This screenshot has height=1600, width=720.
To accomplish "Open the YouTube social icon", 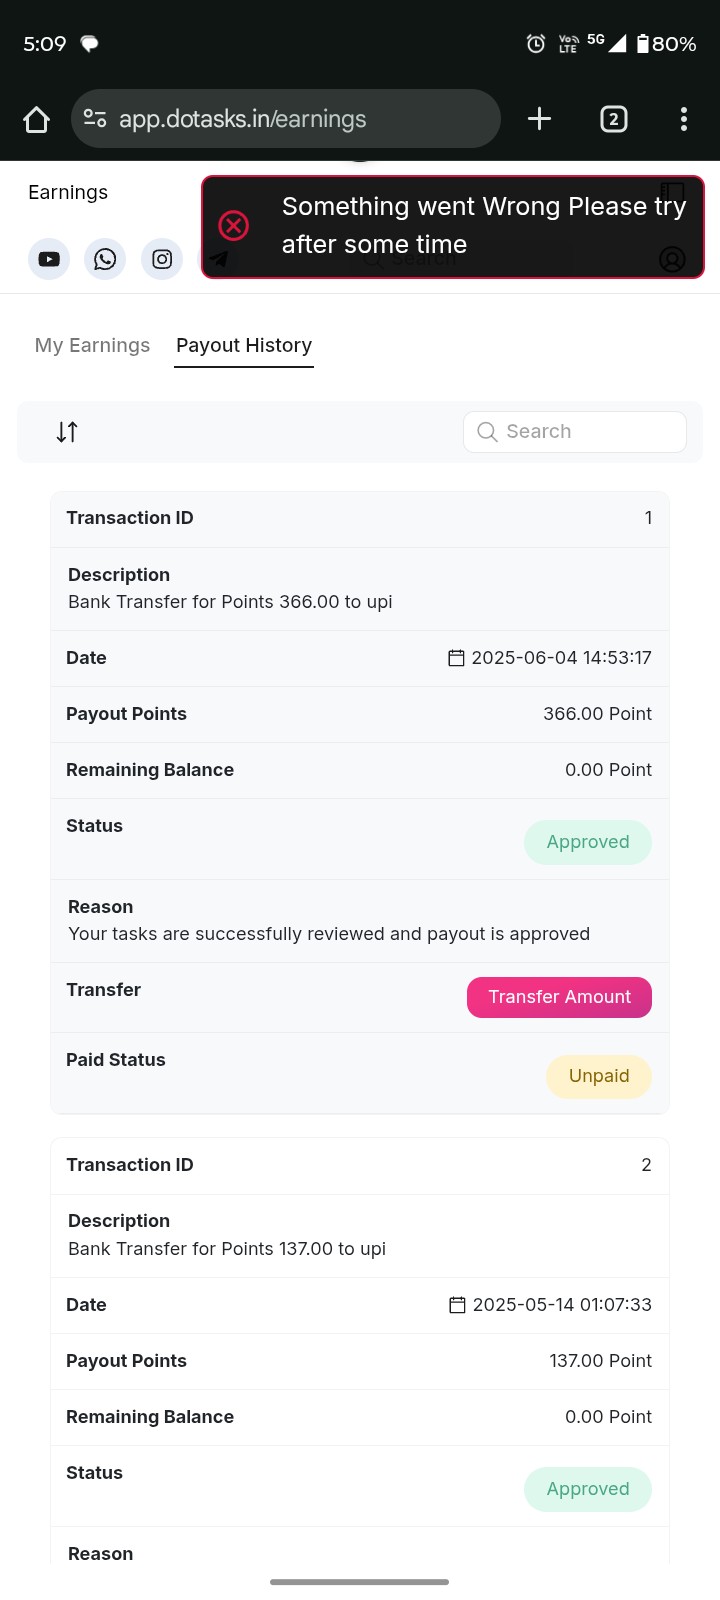I will click(x=49, y=260).
